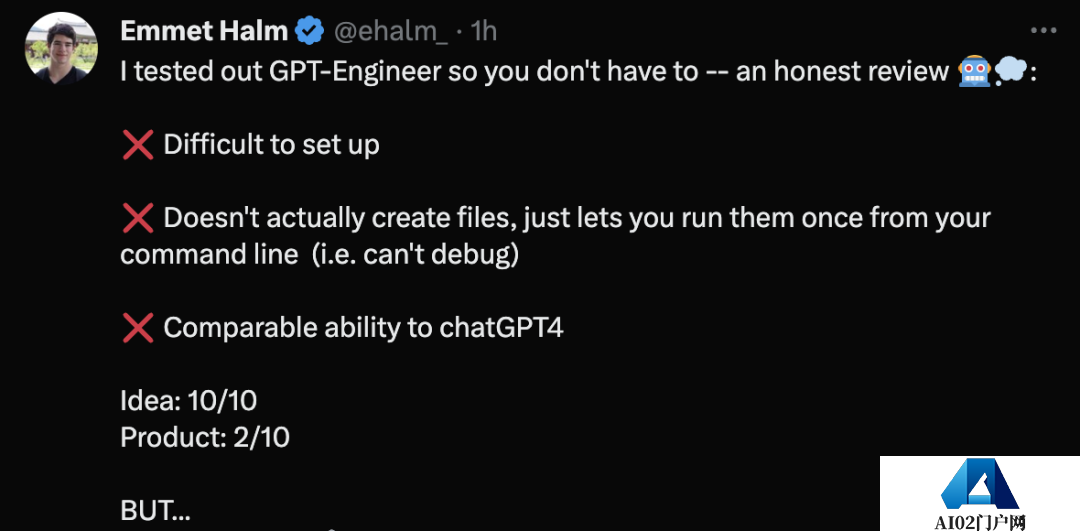Viewport: 1080px width, 531px height.
Task: Click Emmet Halm's blue verified badge
Action: (308, 31)
